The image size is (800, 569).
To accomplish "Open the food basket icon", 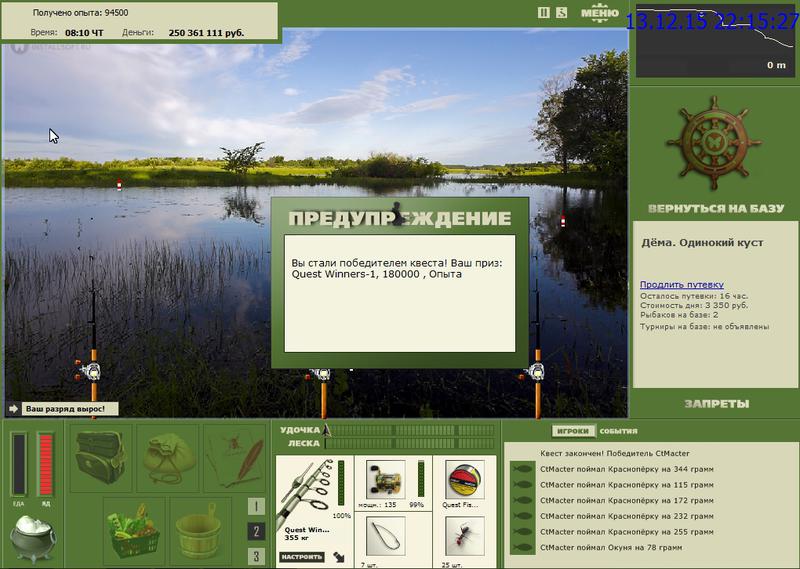I will point(134,529).
